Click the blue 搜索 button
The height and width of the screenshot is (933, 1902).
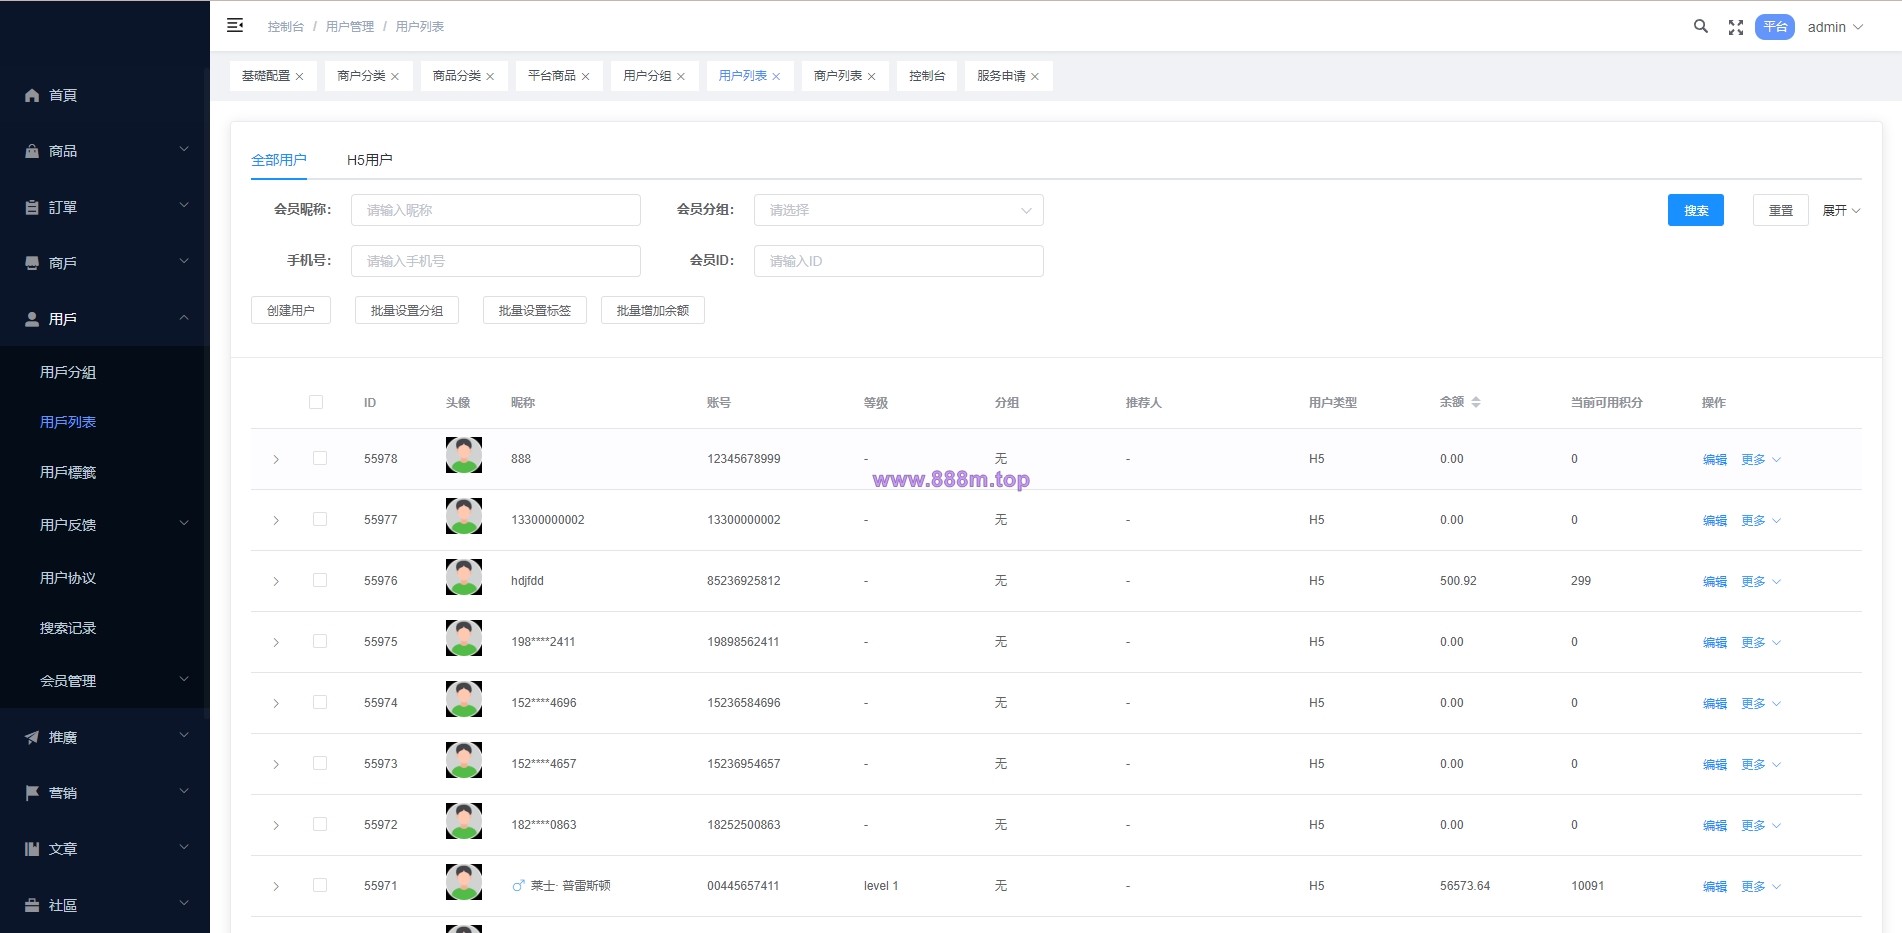1696,210
